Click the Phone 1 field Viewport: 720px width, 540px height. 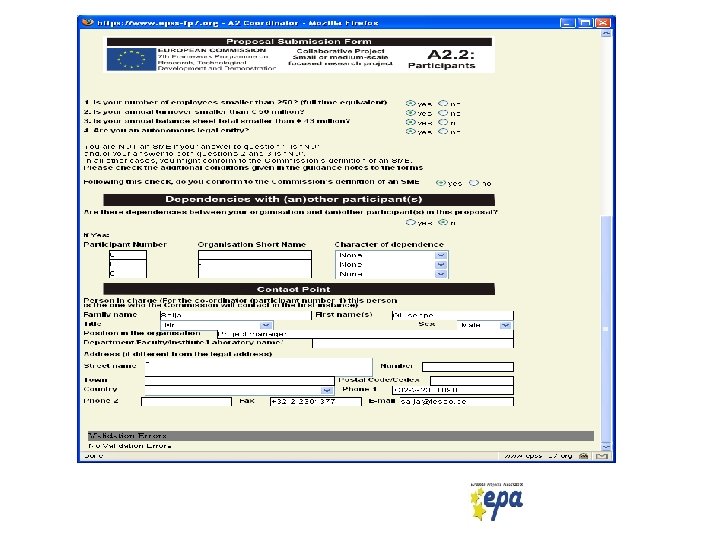[x=453, y=390]
